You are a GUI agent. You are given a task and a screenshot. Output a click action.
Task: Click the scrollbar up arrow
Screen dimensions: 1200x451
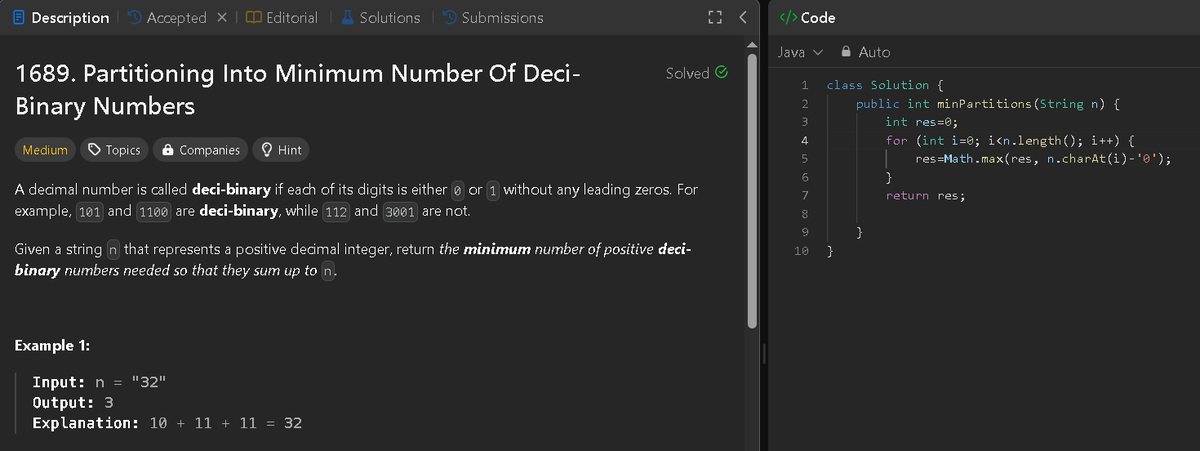tap(754, 43)
